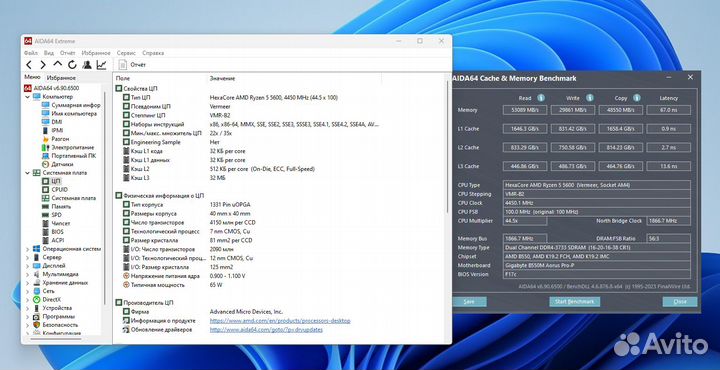Open the Память memory item
The image size is (720, 370).
coord(56,206)
